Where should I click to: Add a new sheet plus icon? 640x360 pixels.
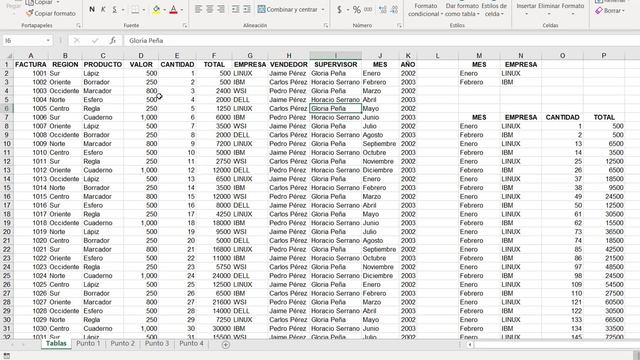(x=225, y=344)
